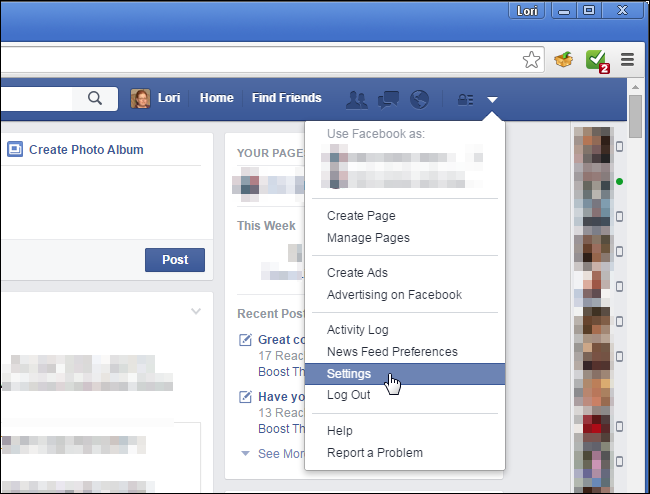Viewport: 650px width, 494px height.
Task: Click the edit icon beside 'Have yo' post
Action: [x=245, y=397]
